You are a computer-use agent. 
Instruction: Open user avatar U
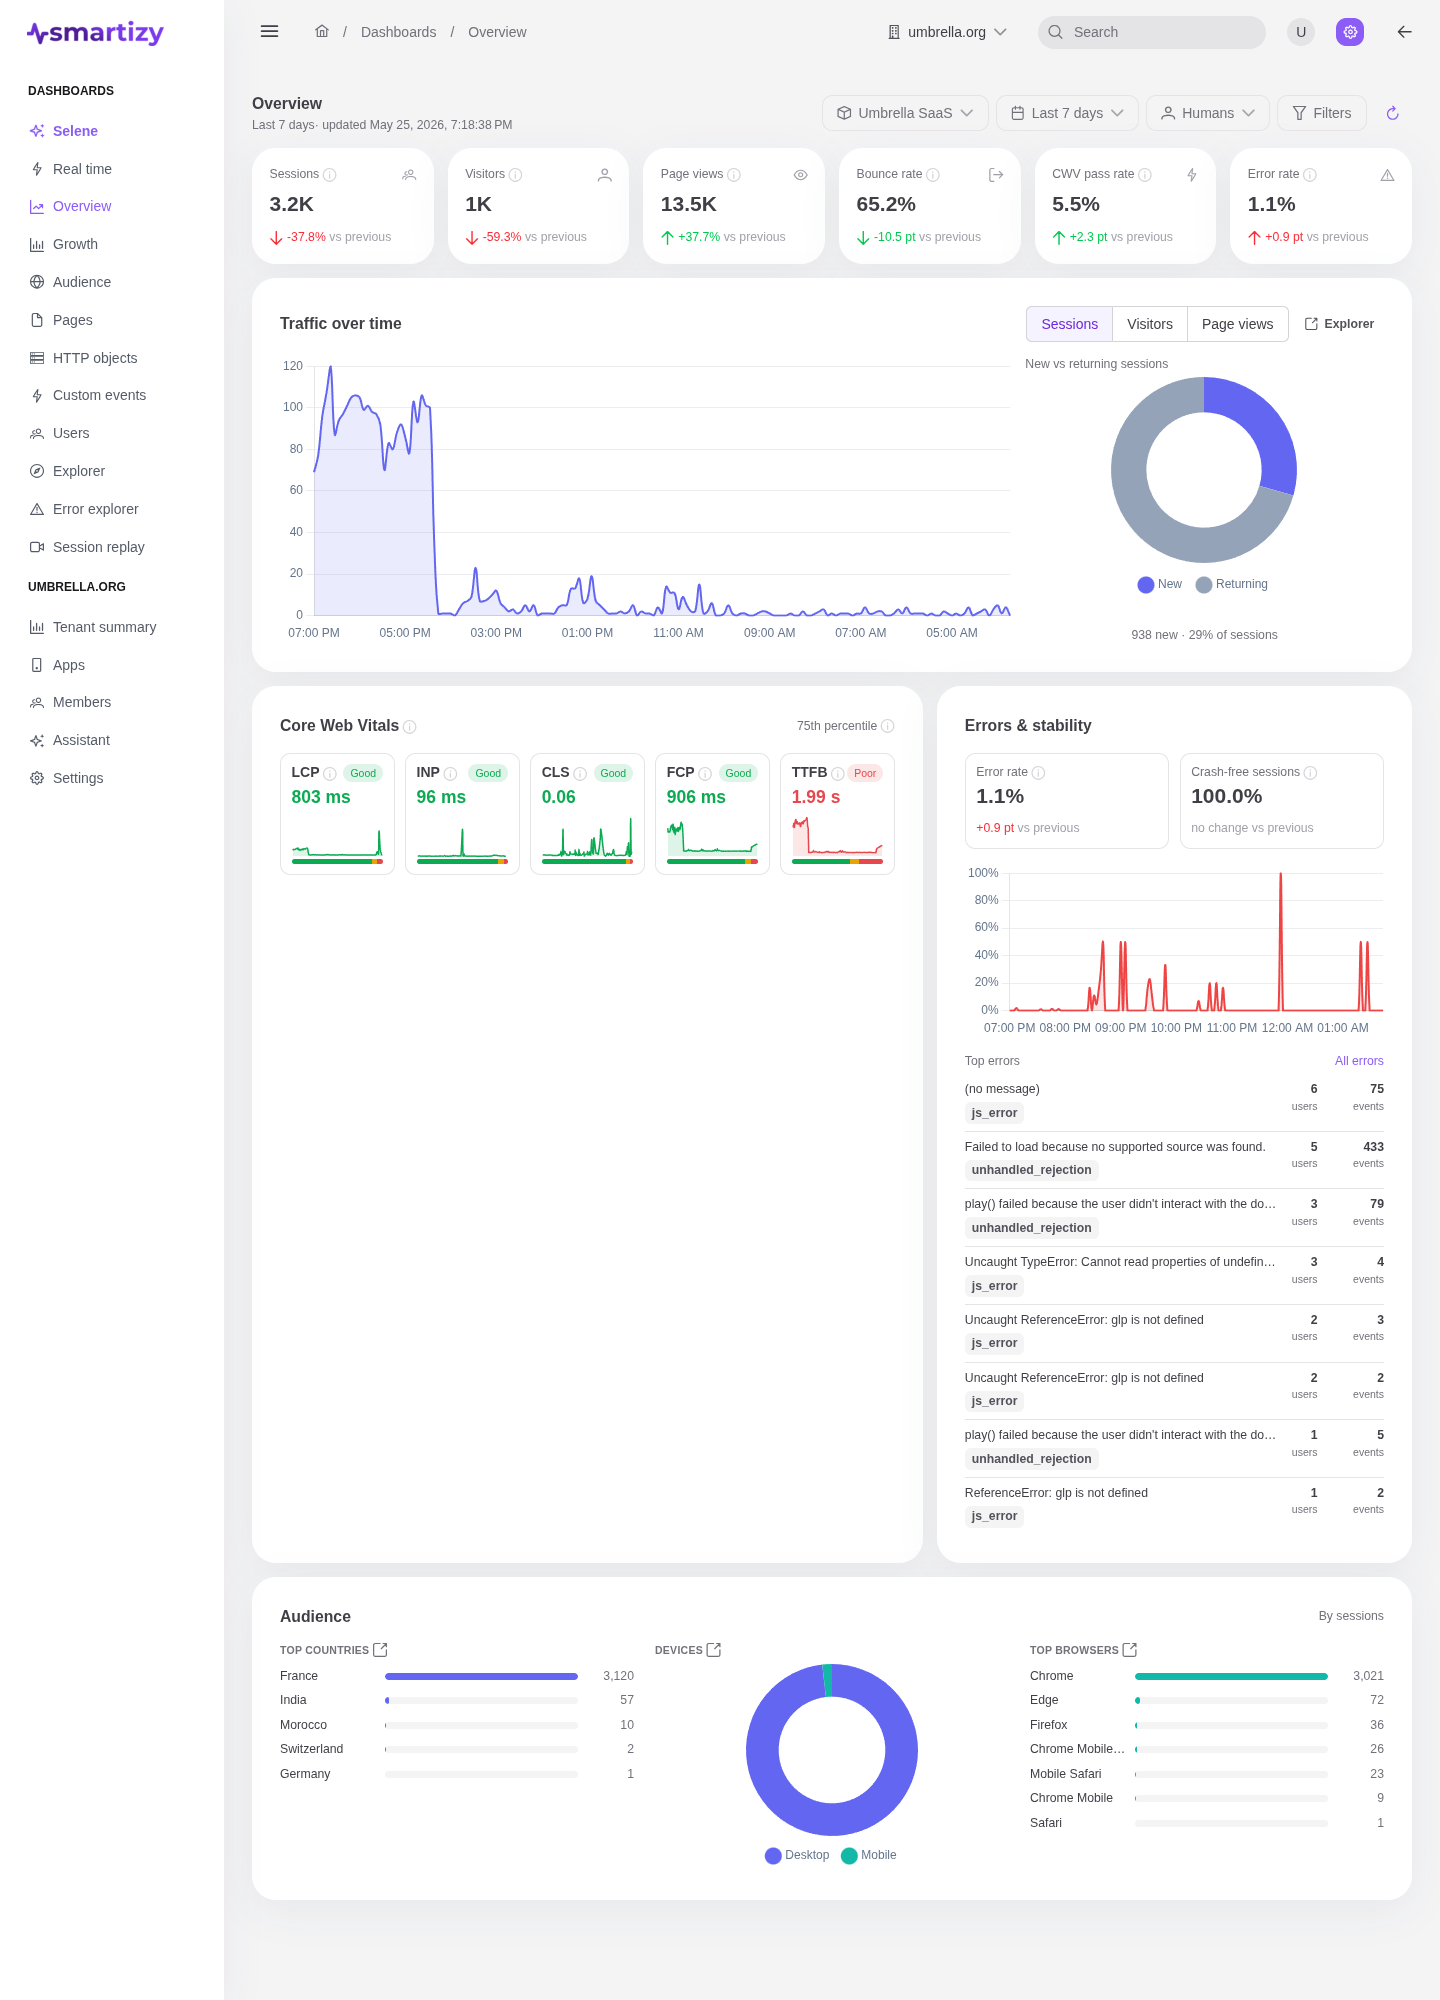coord(1301,32)
